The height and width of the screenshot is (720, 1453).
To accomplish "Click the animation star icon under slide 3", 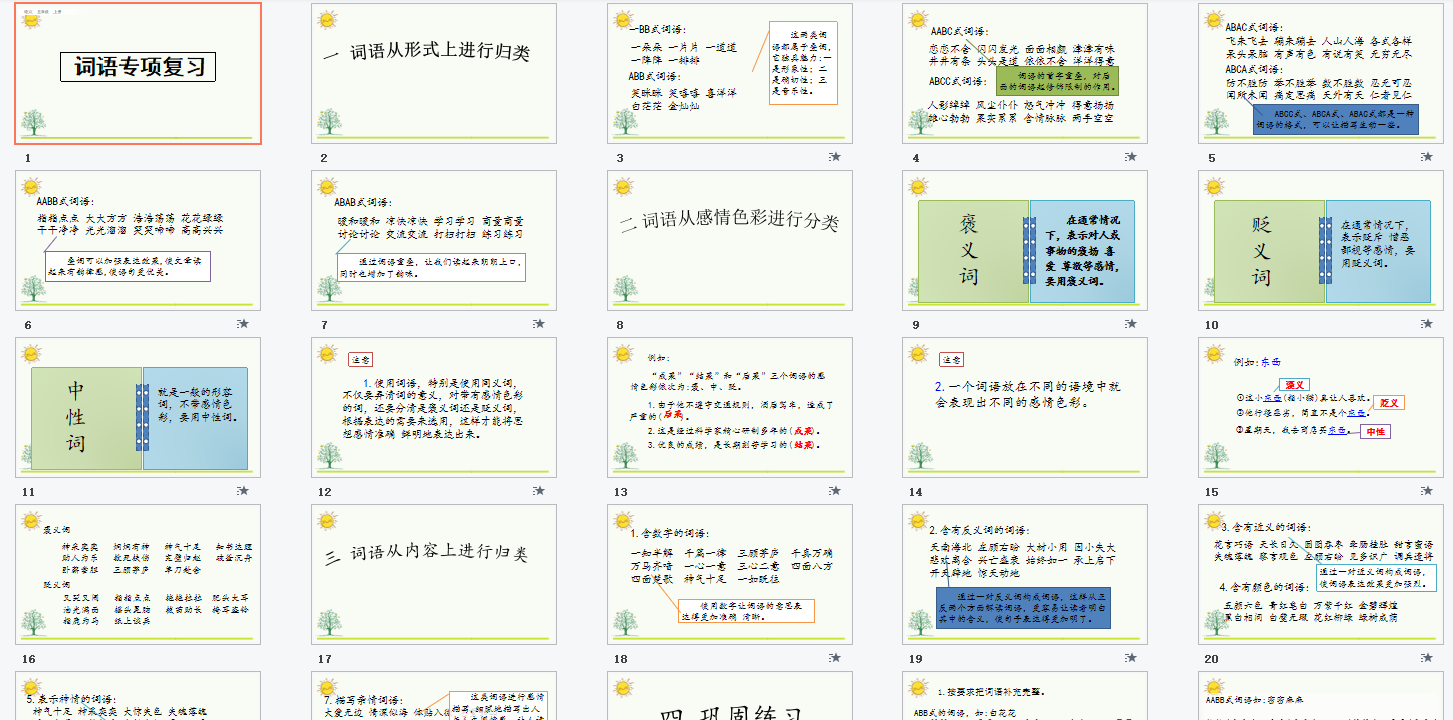I will (836, 157).
